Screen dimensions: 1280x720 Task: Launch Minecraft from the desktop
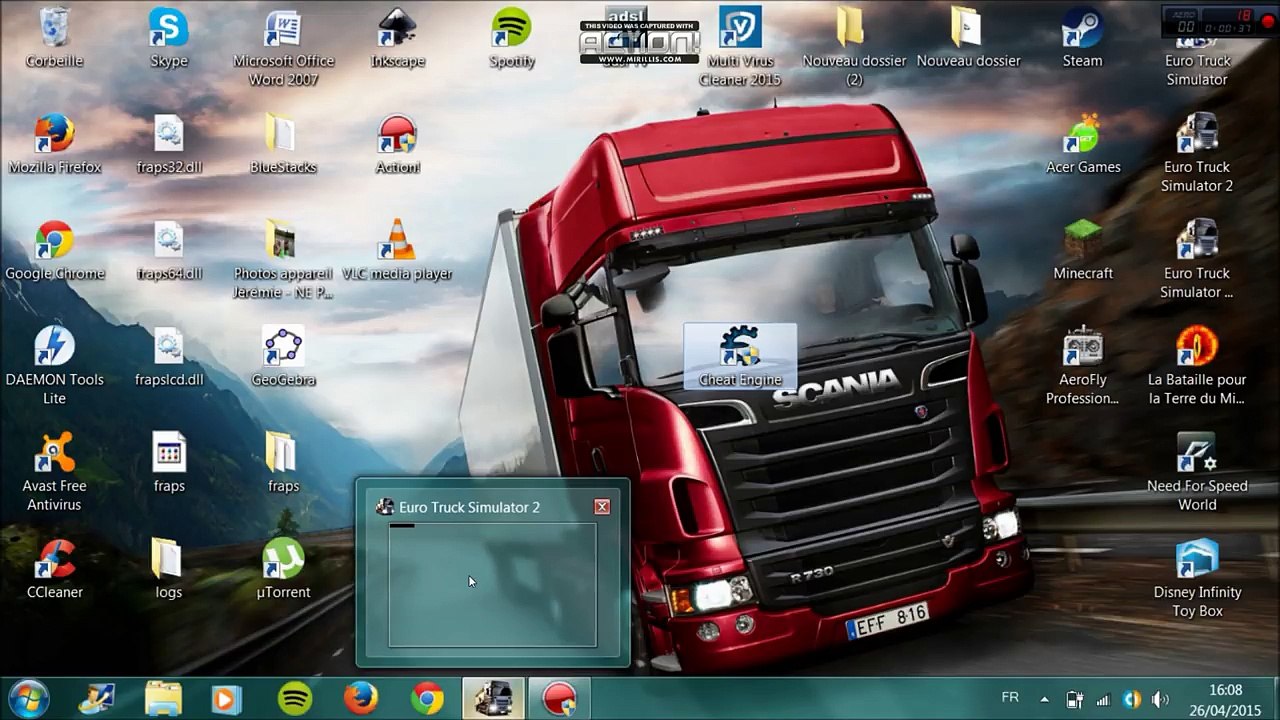[1082, 250]
